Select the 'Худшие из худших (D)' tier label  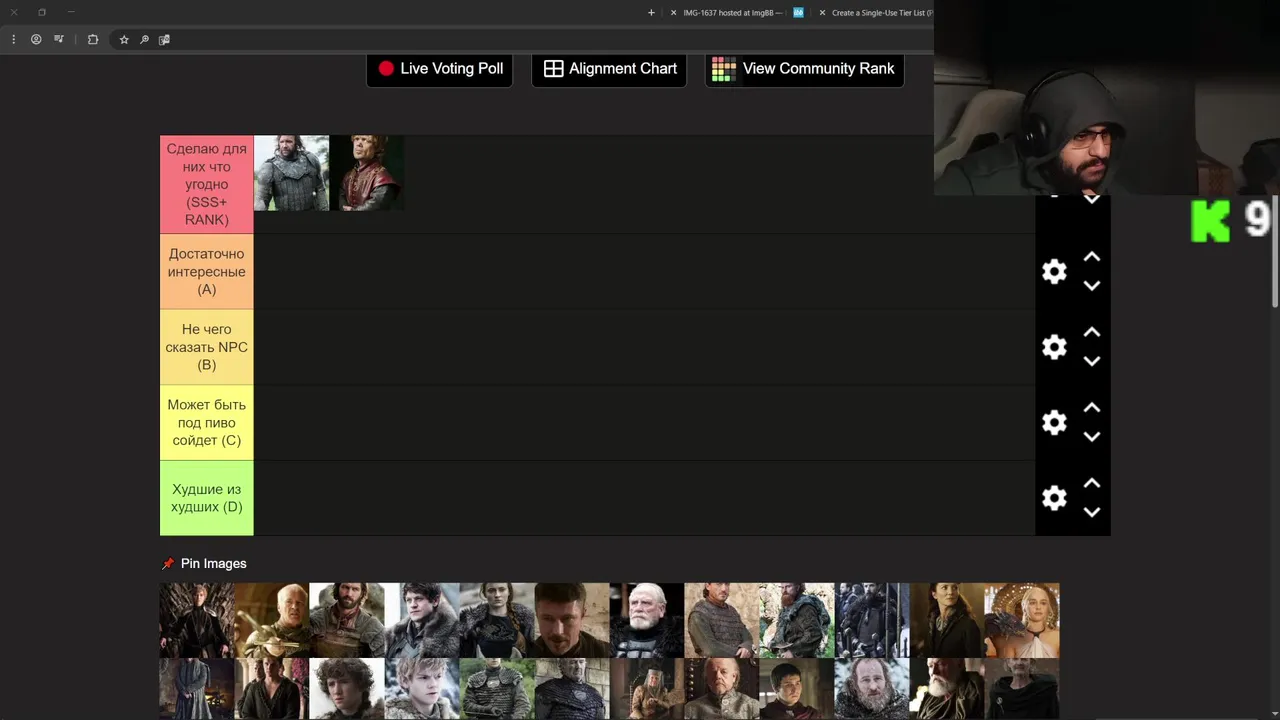[x=207, y=498]
